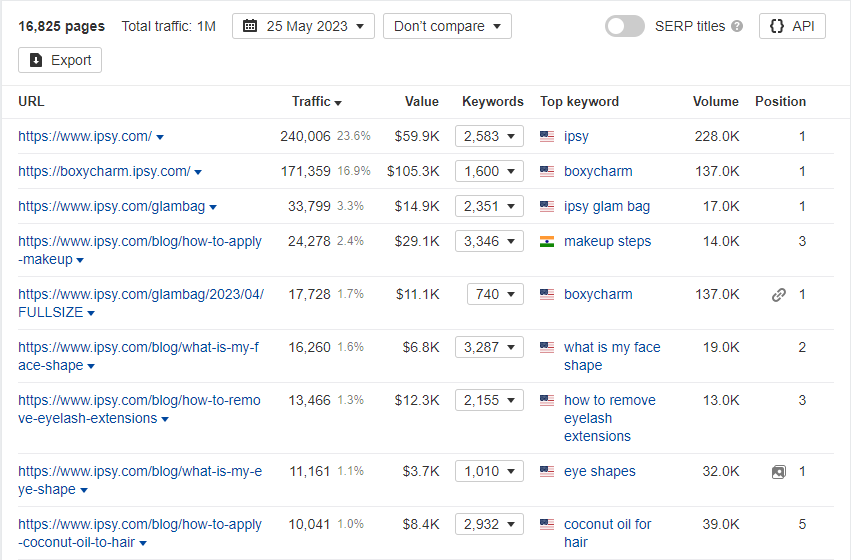Image resolution: width=851 pixels, height=560 pixels.
Task: Click the US flag beside ipsy glam bag
Action: (x=547, y=206)
